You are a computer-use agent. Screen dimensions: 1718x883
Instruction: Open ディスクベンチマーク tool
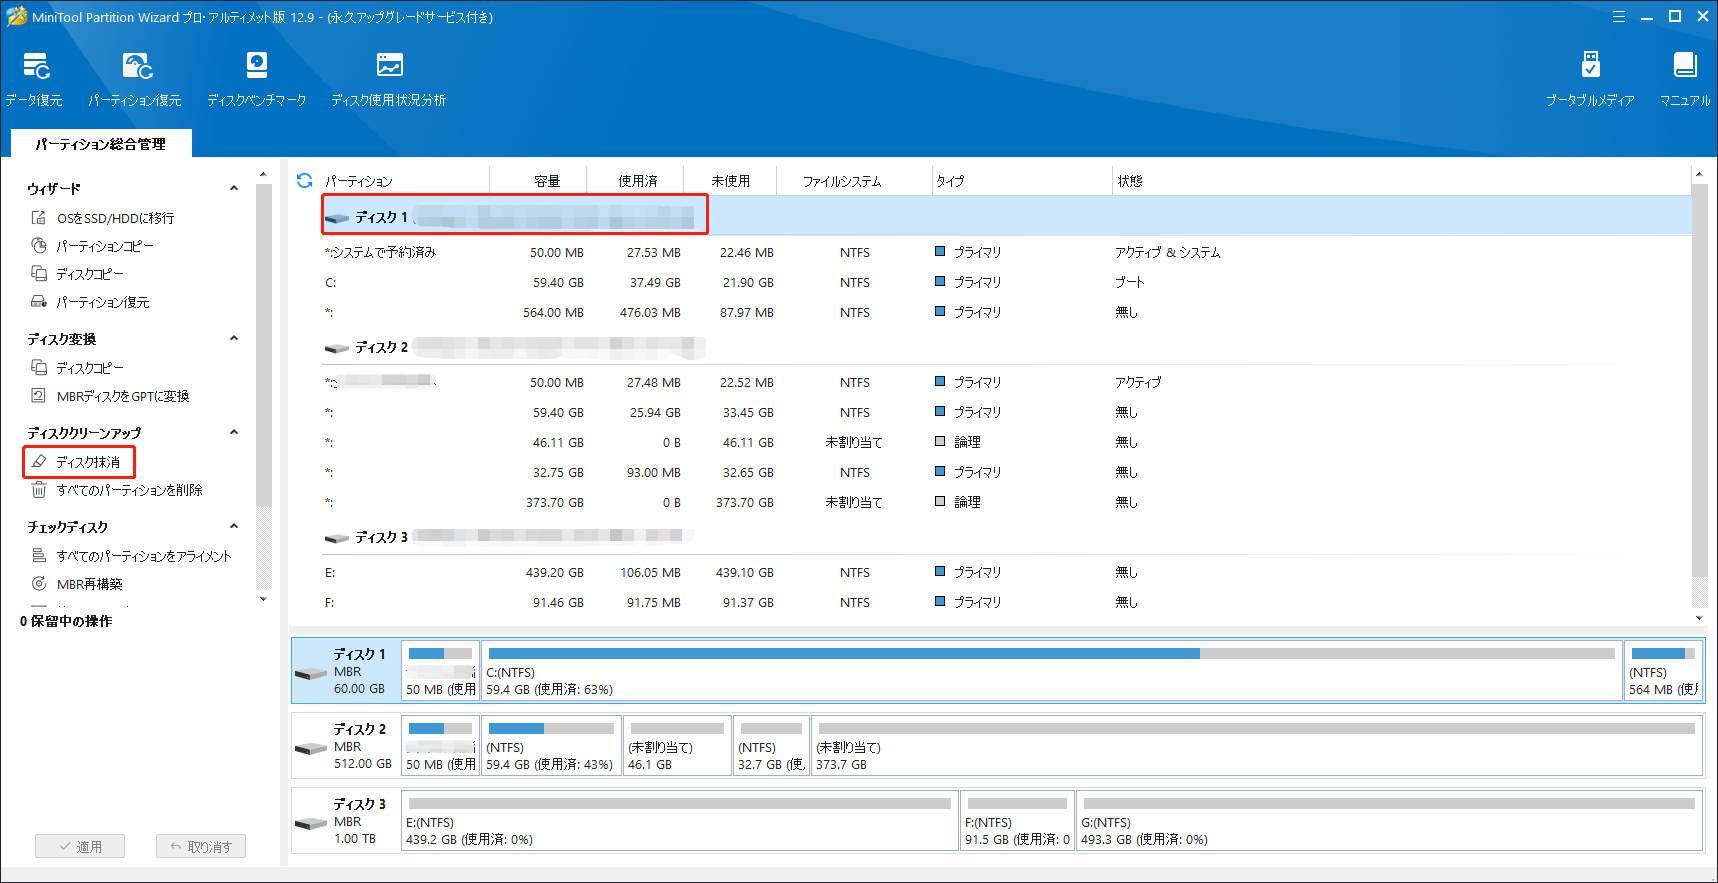point(256,79)
